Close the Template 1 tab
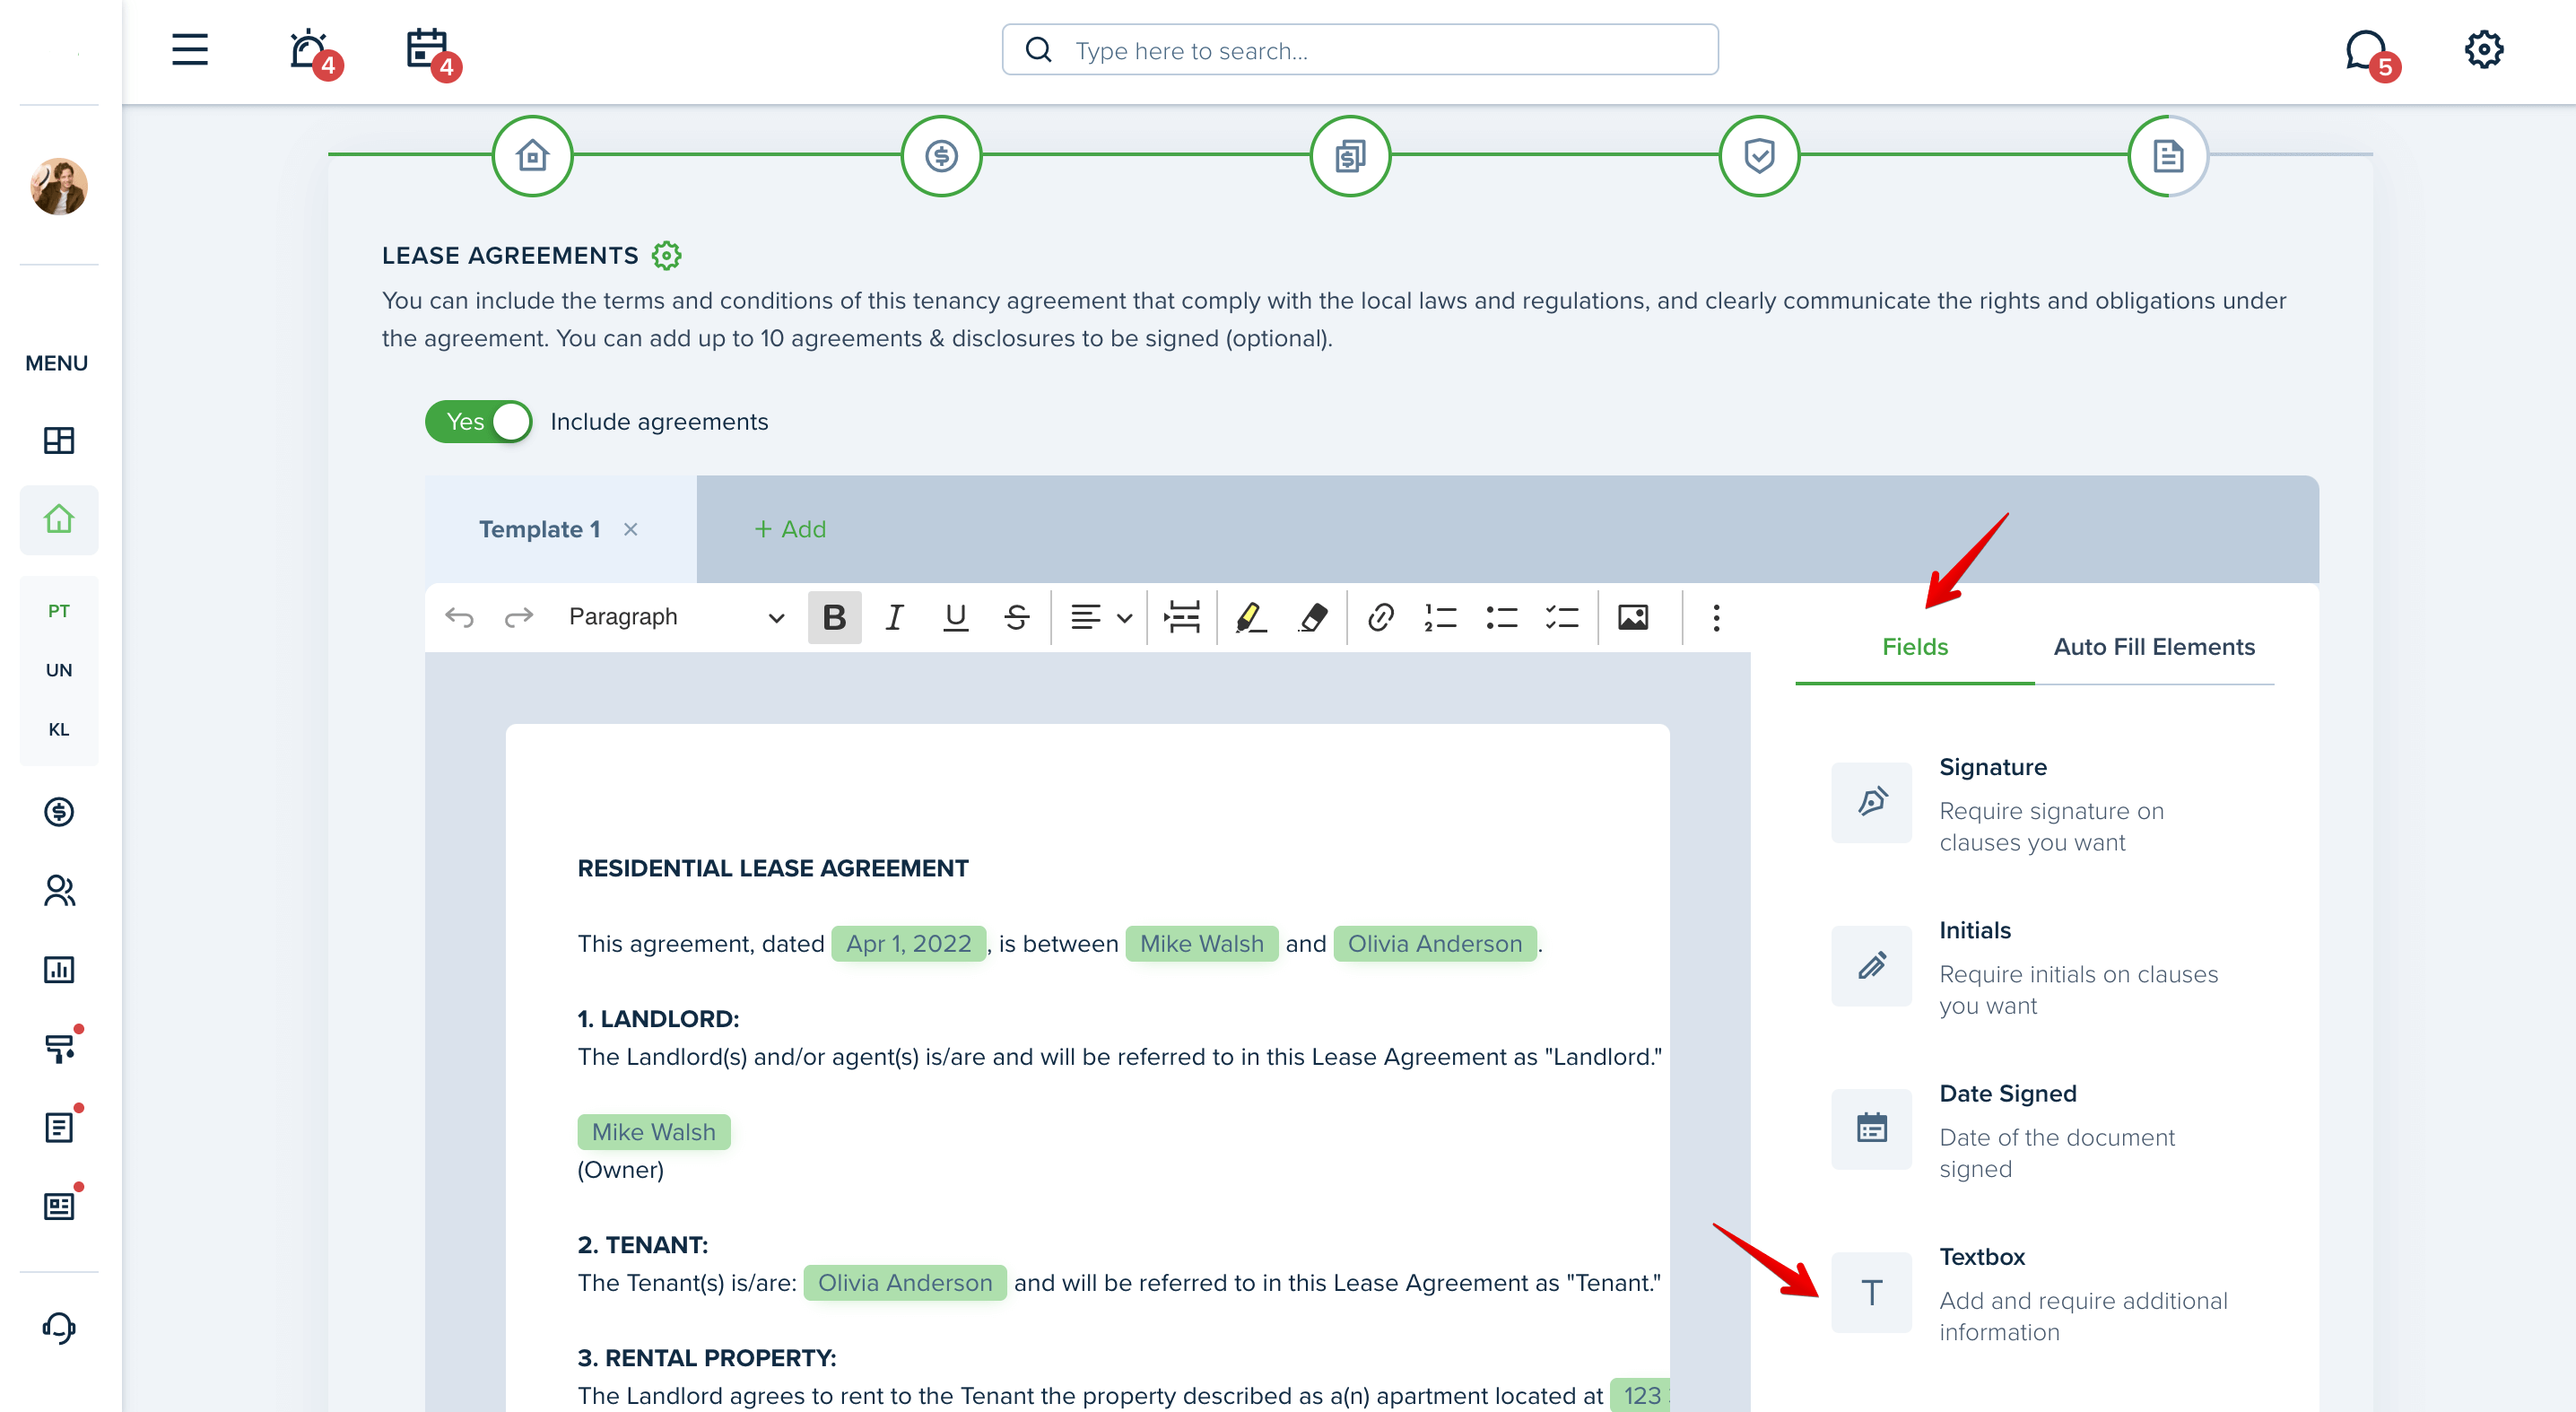This screenshot has height=1412, width=2576. 630,529
